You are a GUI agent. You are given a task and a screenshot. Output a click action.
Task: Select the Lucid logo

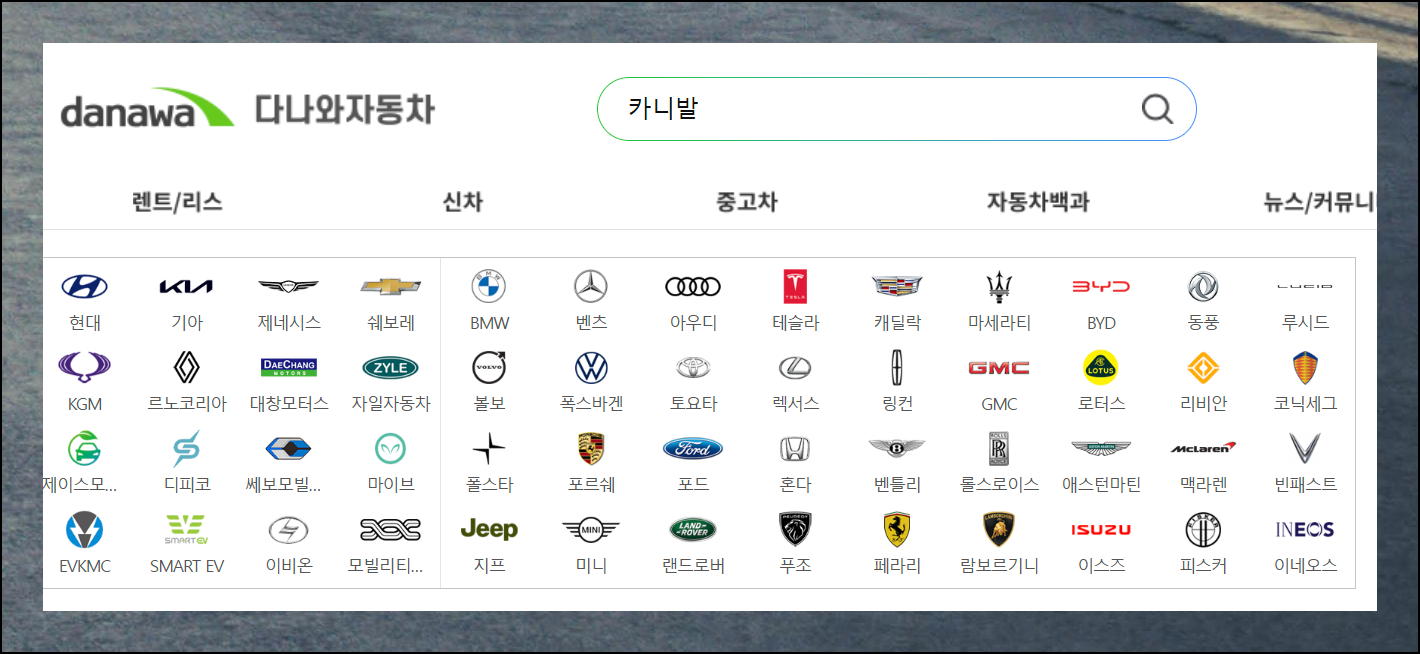1305,286
